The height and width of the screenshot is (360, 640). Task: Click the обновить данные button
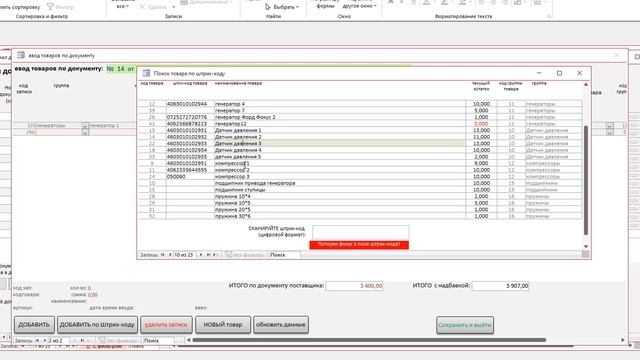coord(281,325)
